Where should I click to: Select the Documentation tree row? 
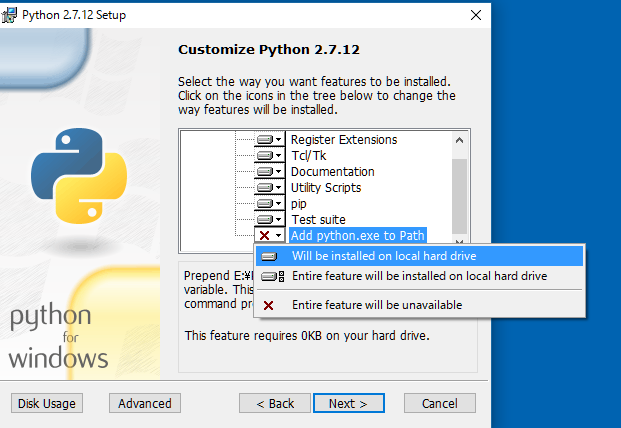(332, 171)
